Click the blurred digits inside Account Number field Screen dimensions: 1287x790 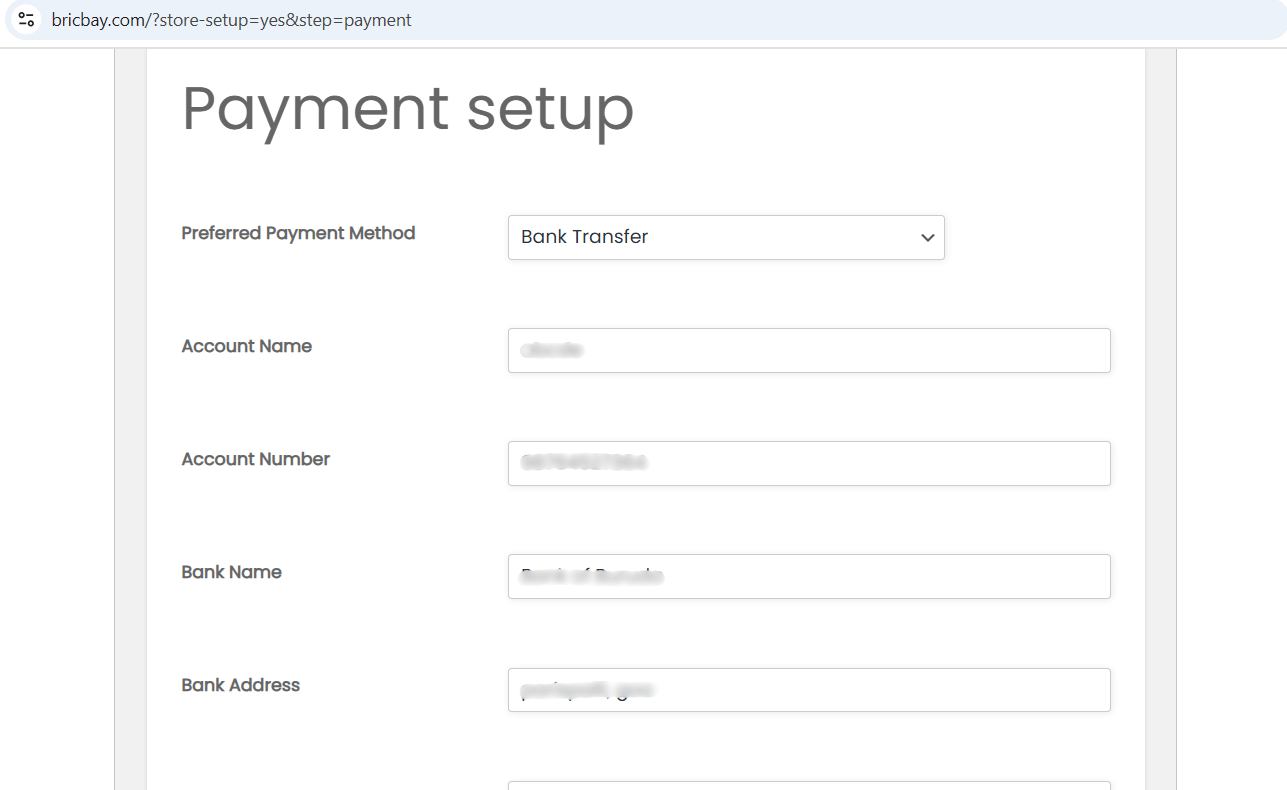click(x=584, y=463)
